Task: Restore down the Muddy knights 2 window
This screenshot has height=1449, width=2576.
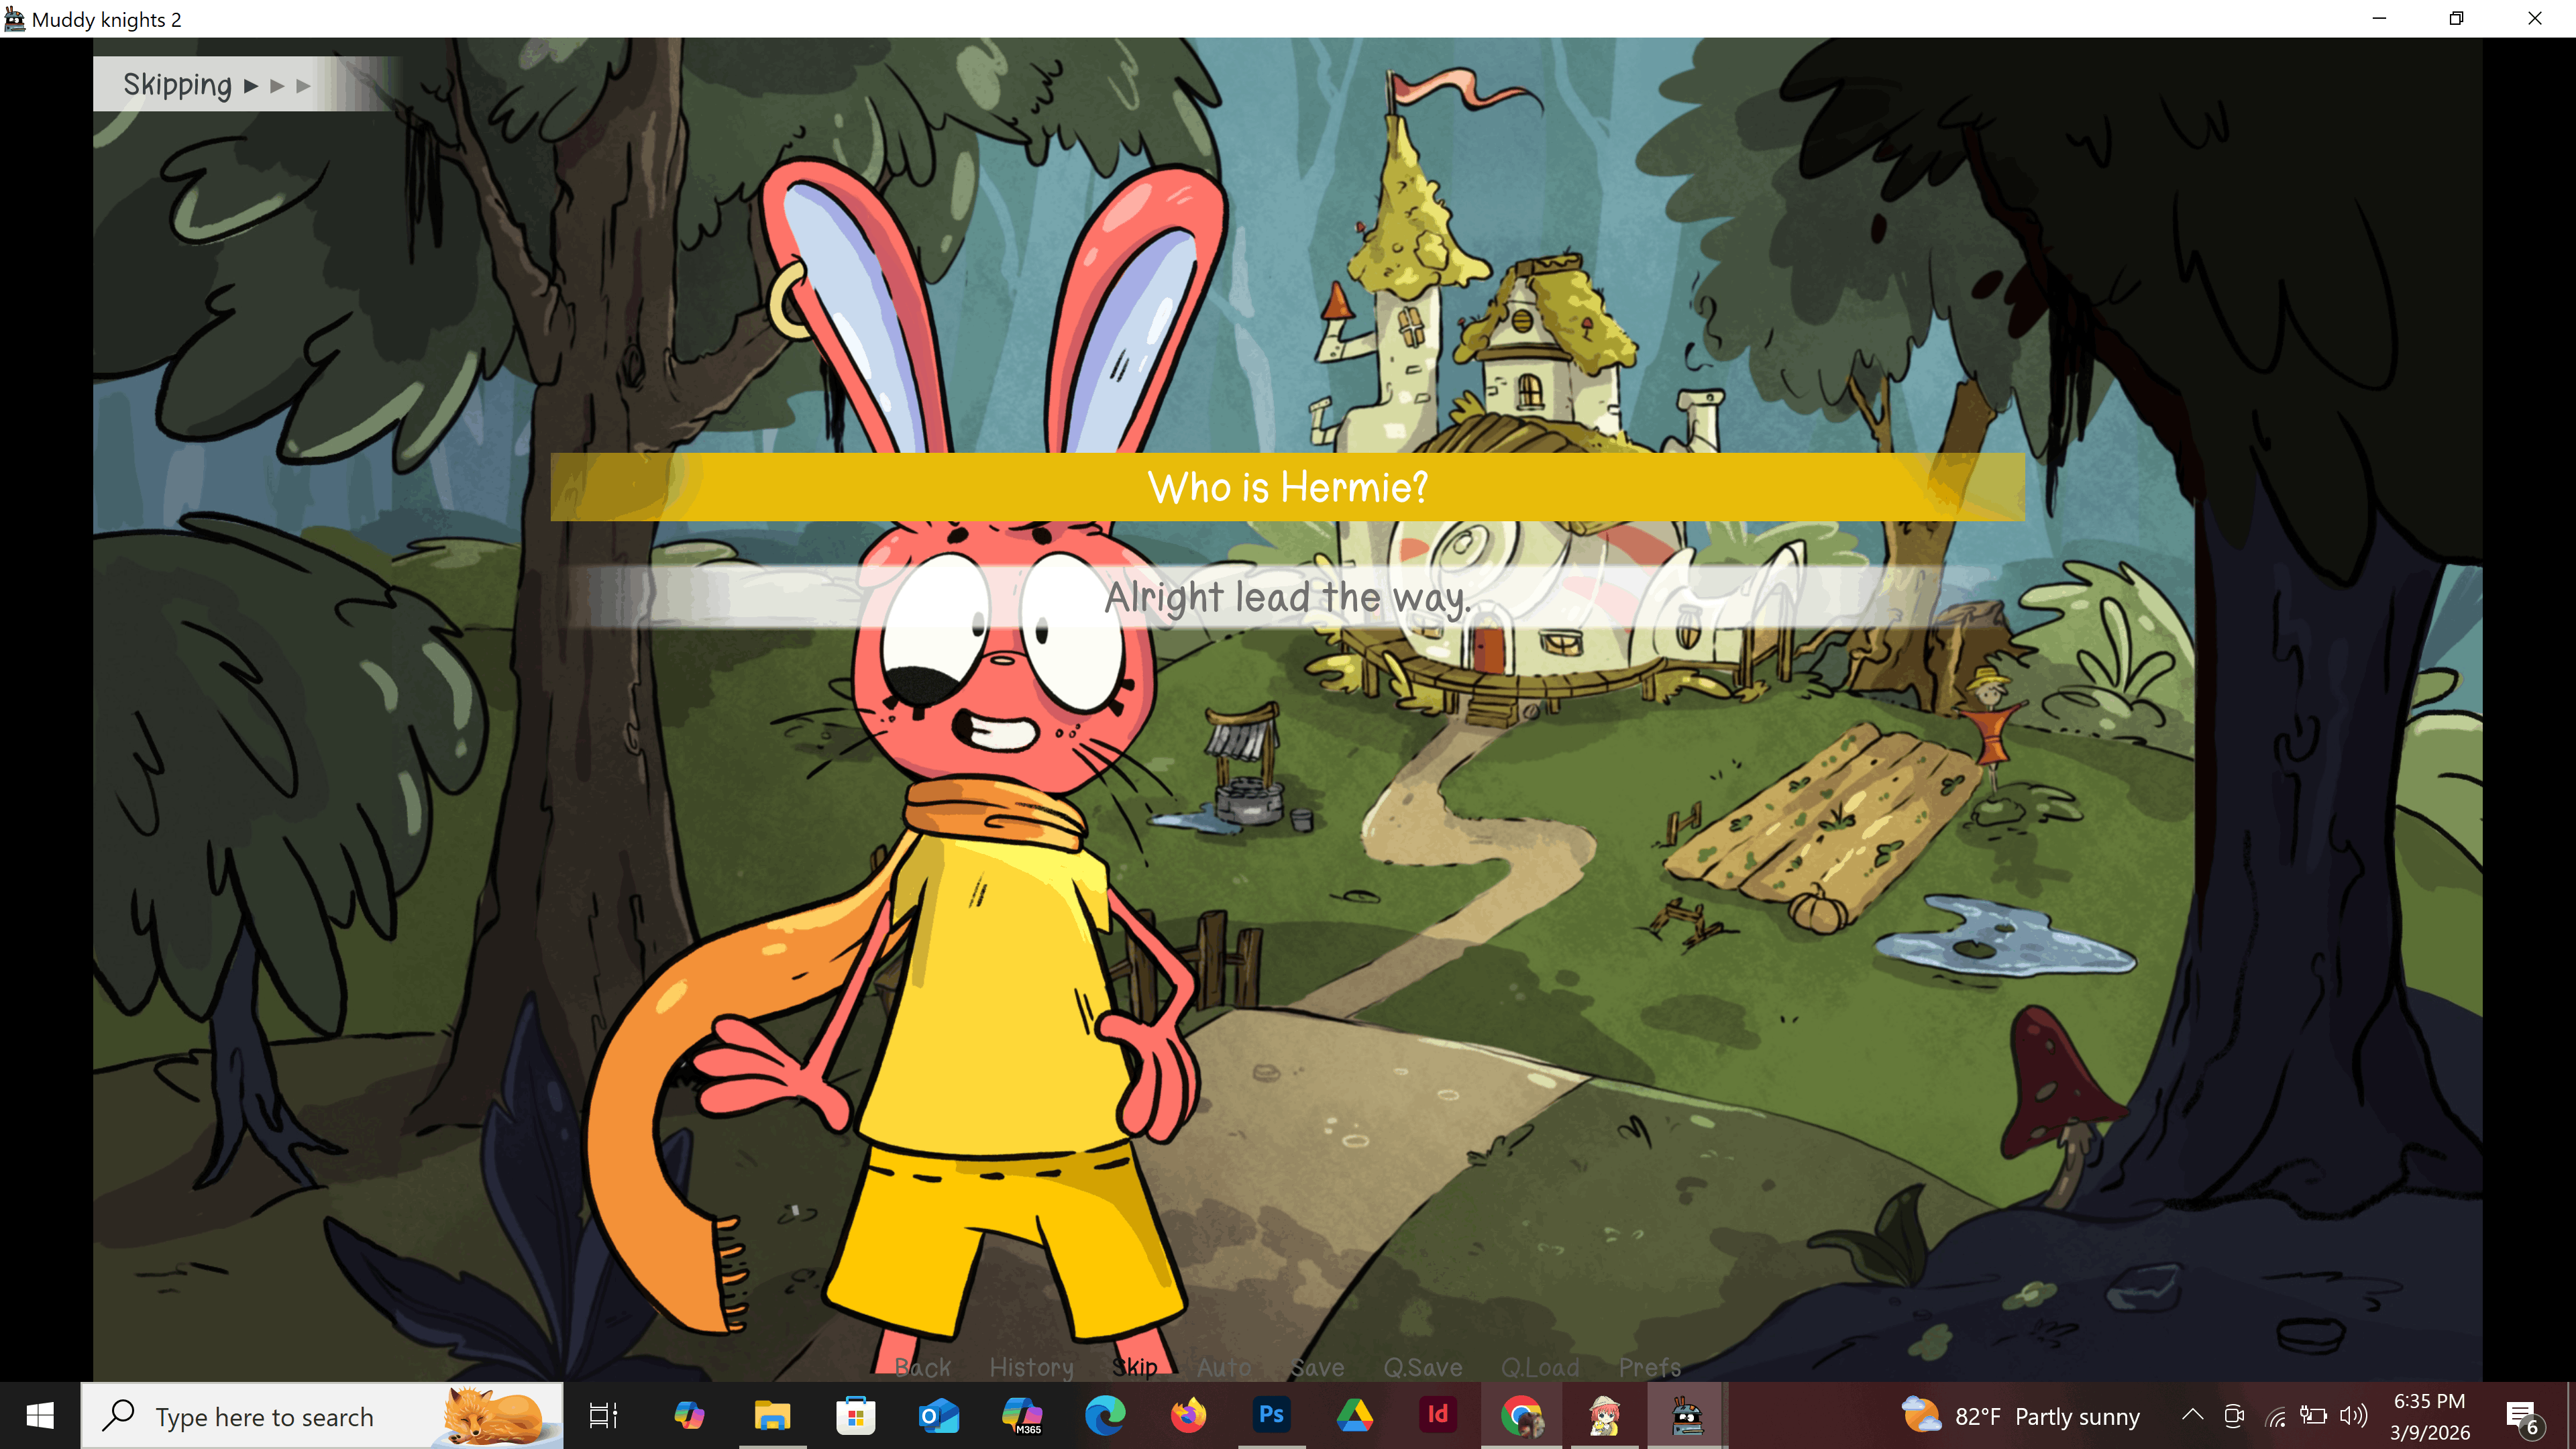Action: [2457, 18]
